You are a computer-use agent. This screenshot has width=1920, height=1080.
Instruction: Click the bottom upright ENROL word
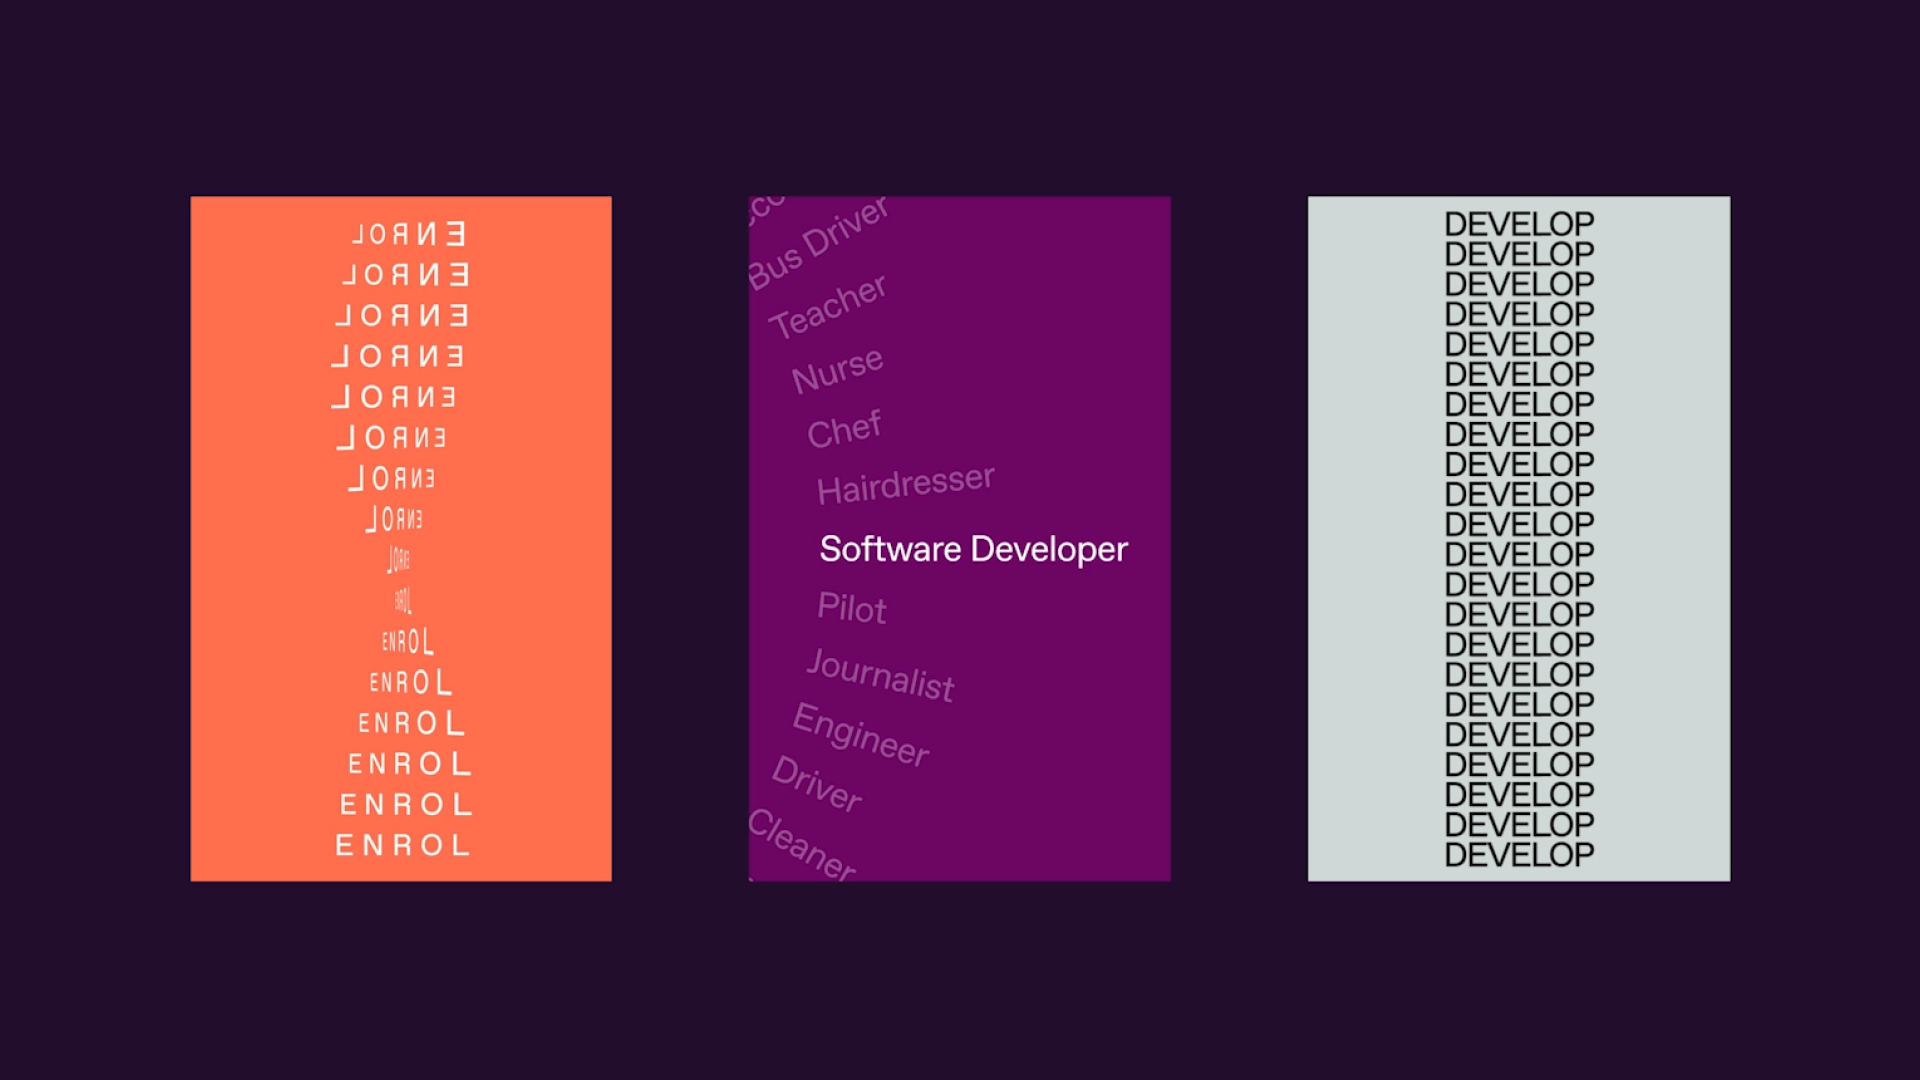[402, 845]
